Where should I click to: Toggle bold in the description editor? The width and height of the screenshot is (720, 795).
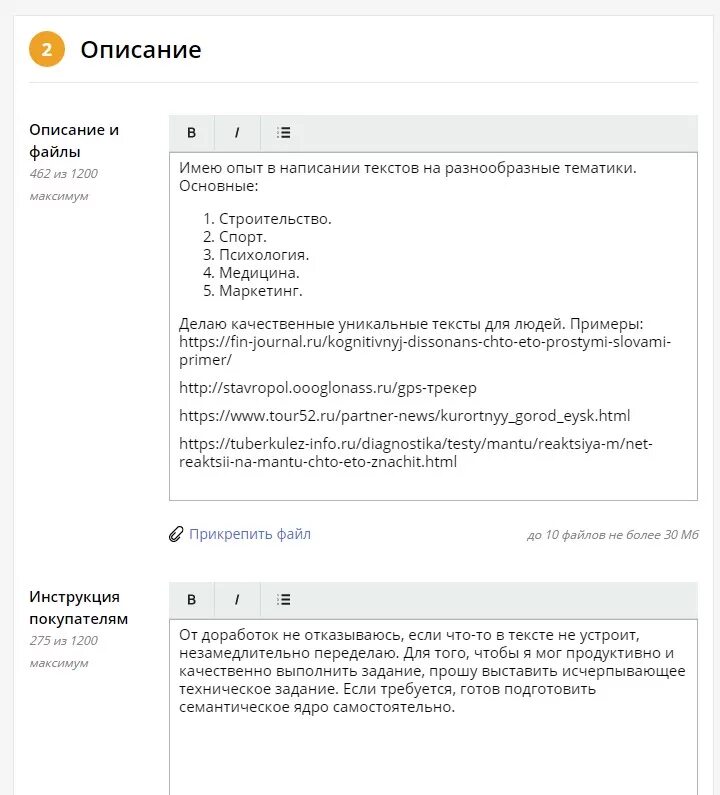(192, 133)
